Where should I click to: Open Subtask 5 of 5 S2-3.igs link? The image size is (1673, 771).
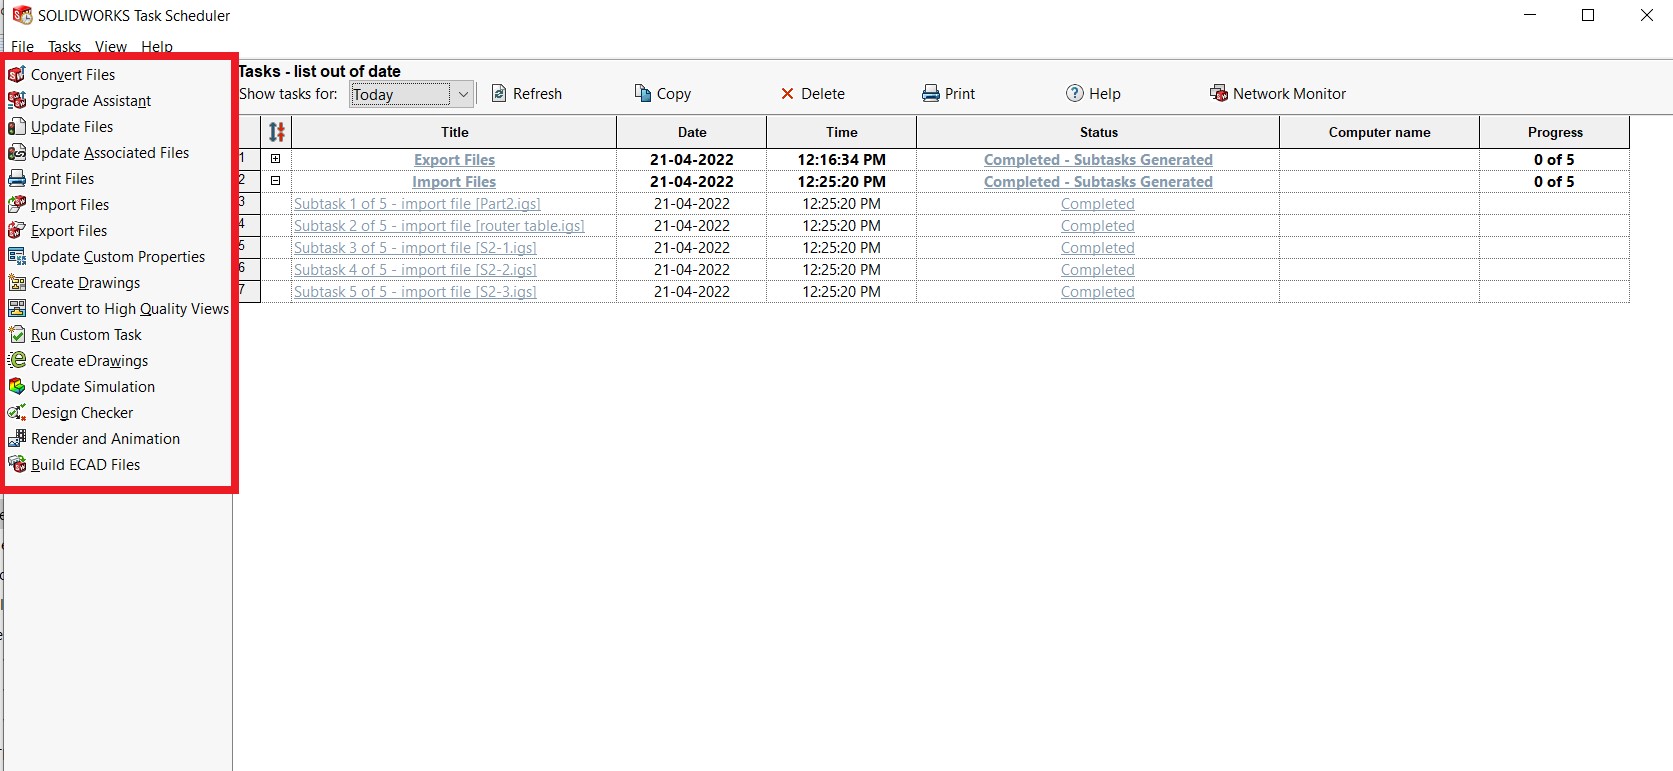click(415, 292)
